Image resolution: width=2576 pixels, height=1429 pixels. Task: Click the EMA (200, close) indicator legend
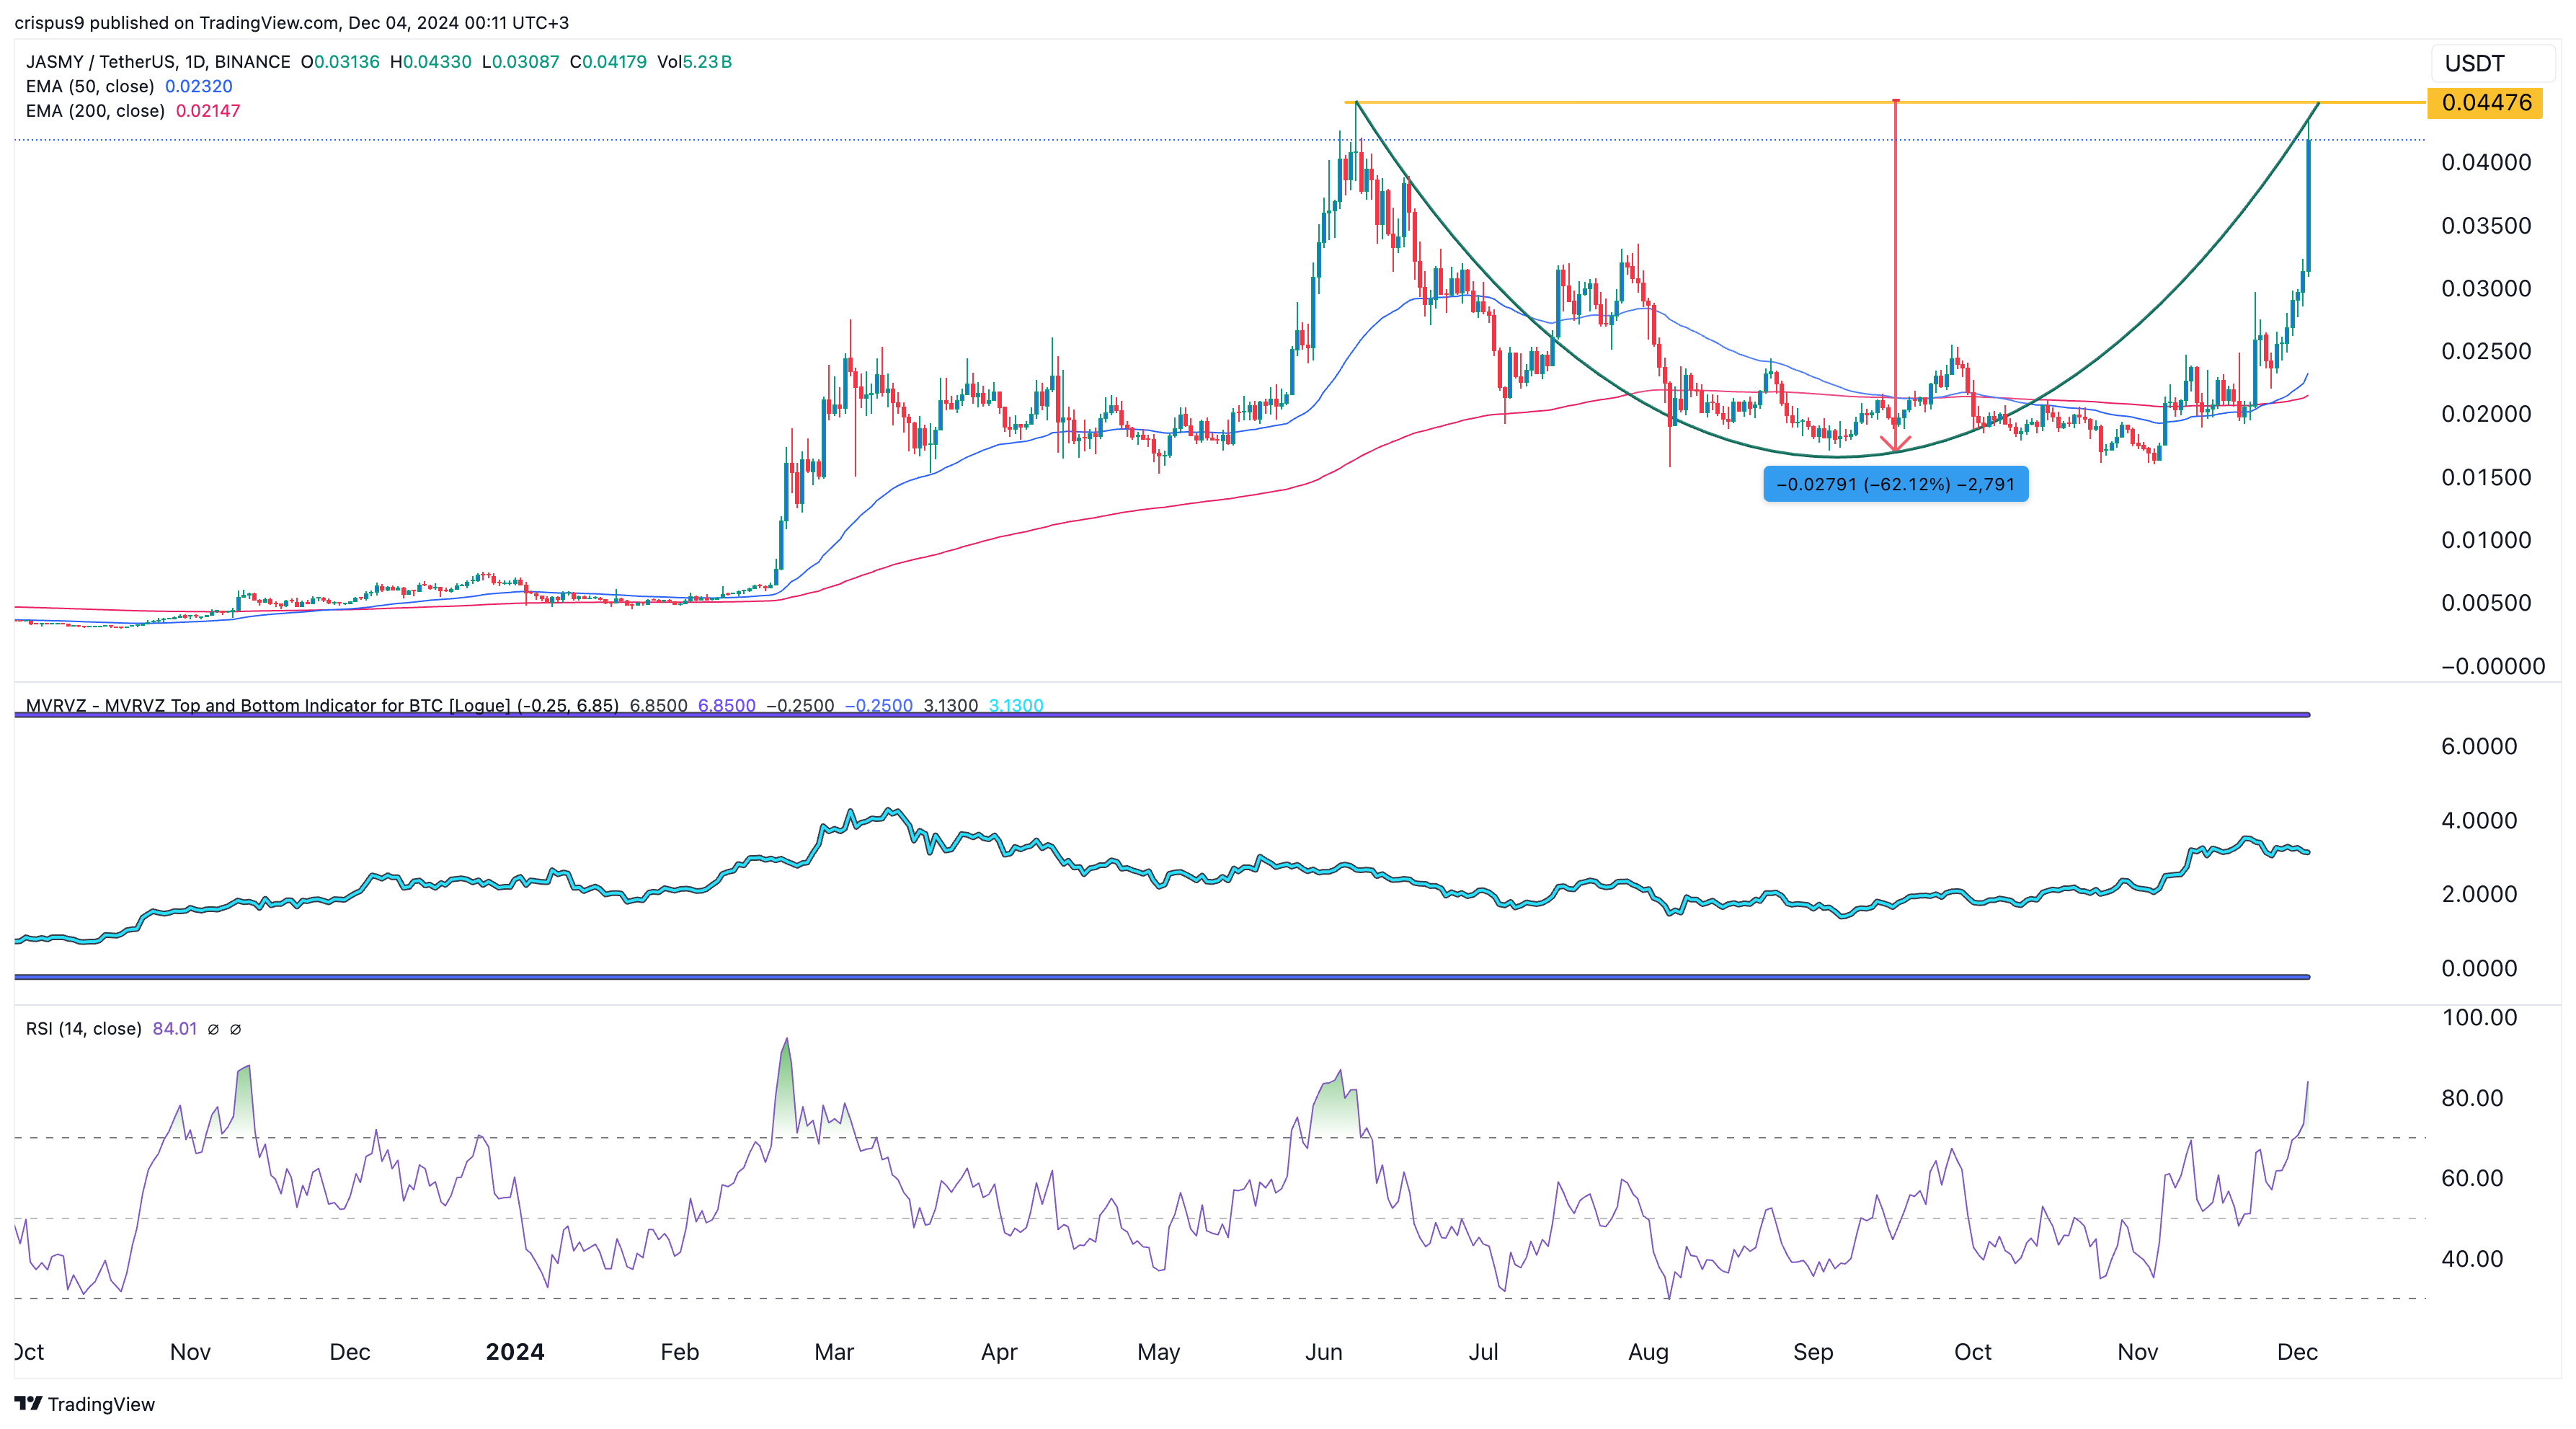[x=95, y=111]
